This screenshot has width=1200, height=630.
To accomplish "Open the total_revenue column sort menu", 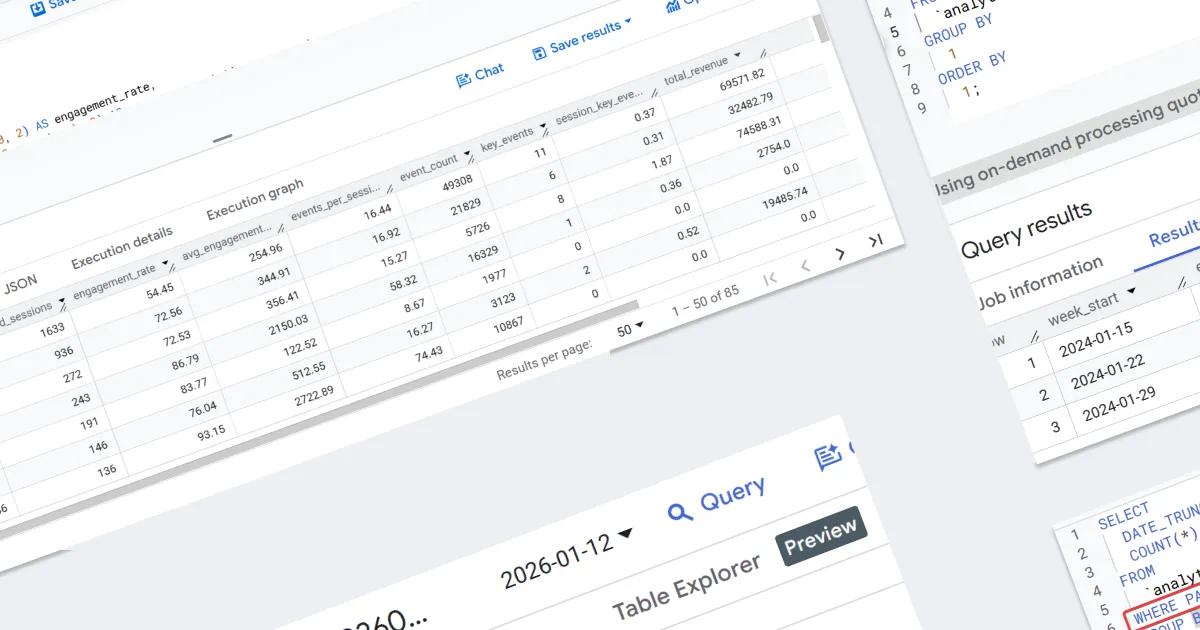I will (x=738, y=55).
